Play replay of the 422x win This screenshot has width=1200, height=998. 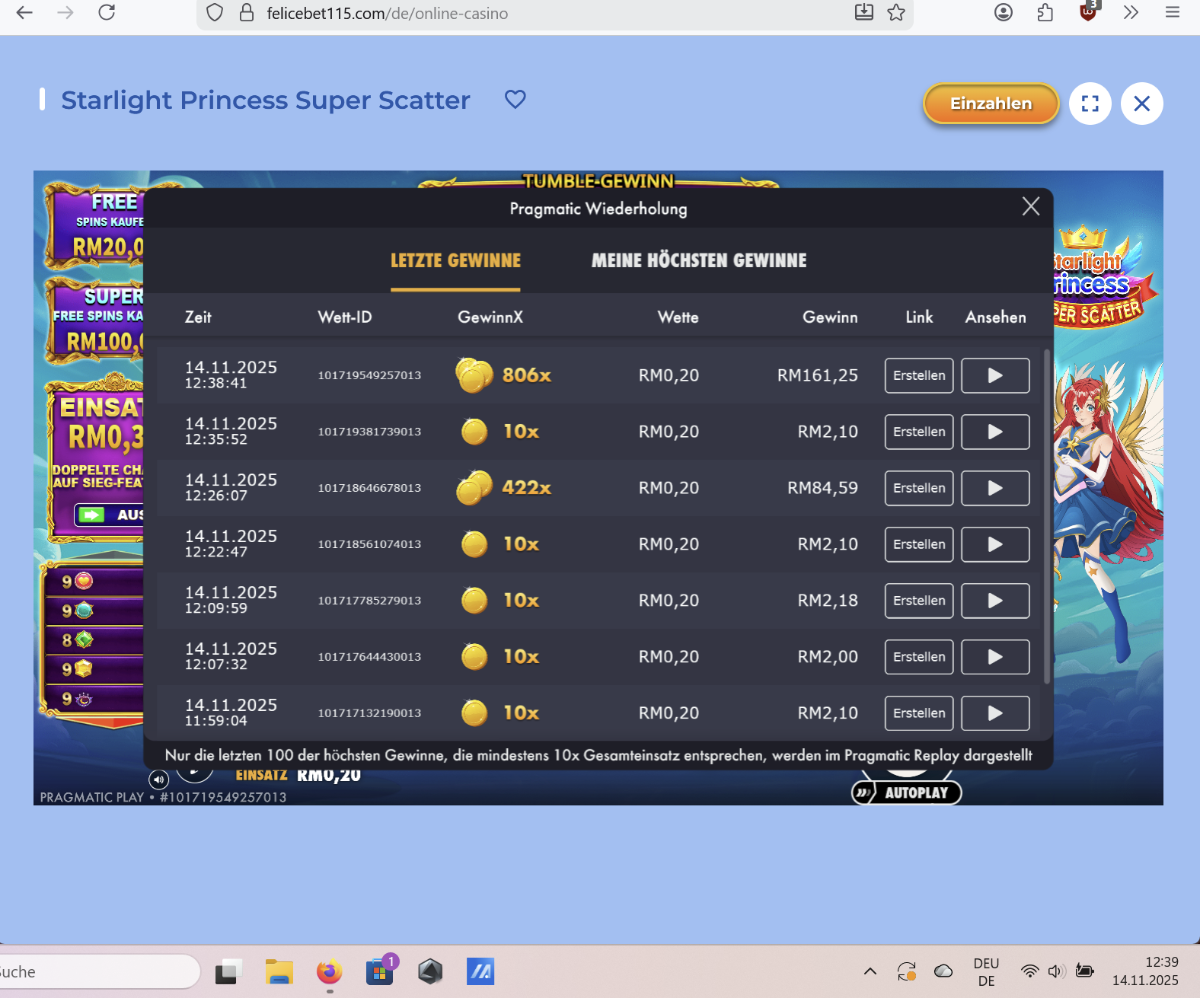pos(995,488)
